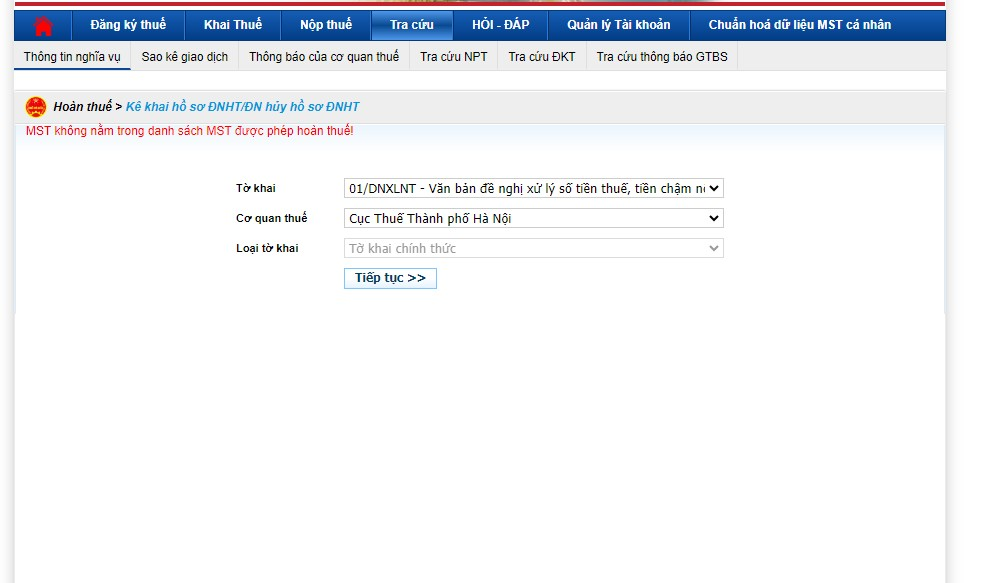Select the Tra cứu NPT tab
This screenshot has height=583, width=984.
[x=453, y=57]
